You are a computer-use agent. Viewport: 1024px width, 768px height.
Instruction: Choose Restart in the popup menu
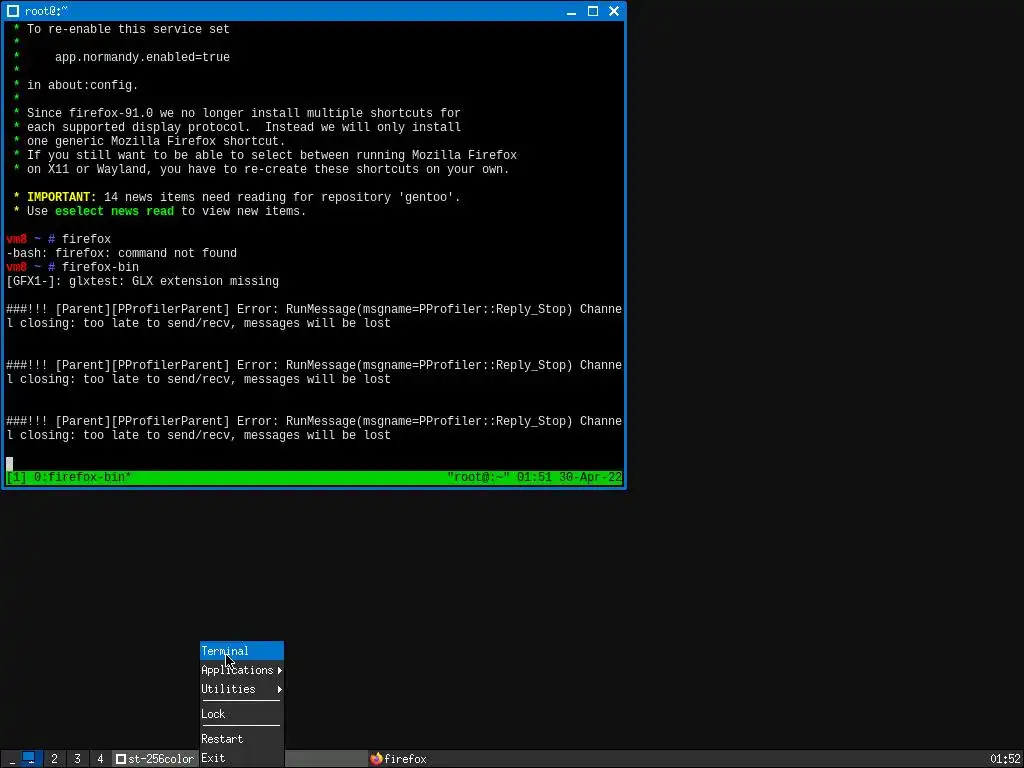pyautogui.click(x=242, y=739)
